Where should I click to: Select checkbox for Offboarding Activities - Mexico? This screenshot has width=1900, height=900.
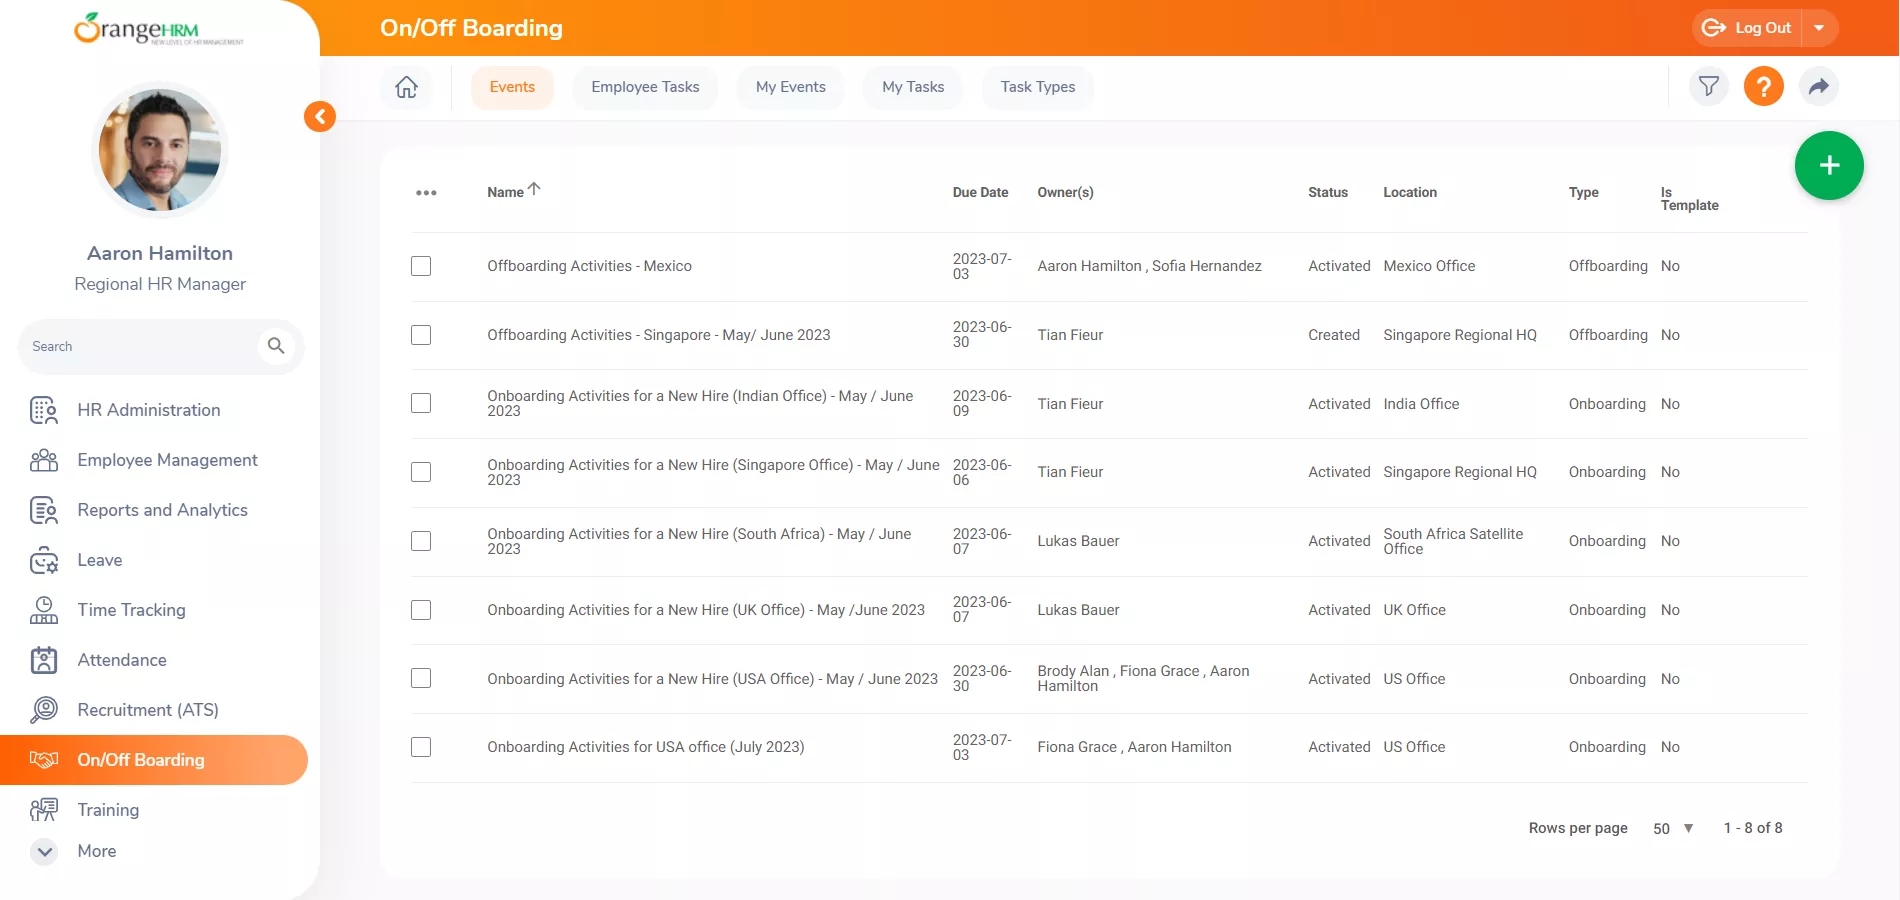pyautogui.click(x=421, y=266)
